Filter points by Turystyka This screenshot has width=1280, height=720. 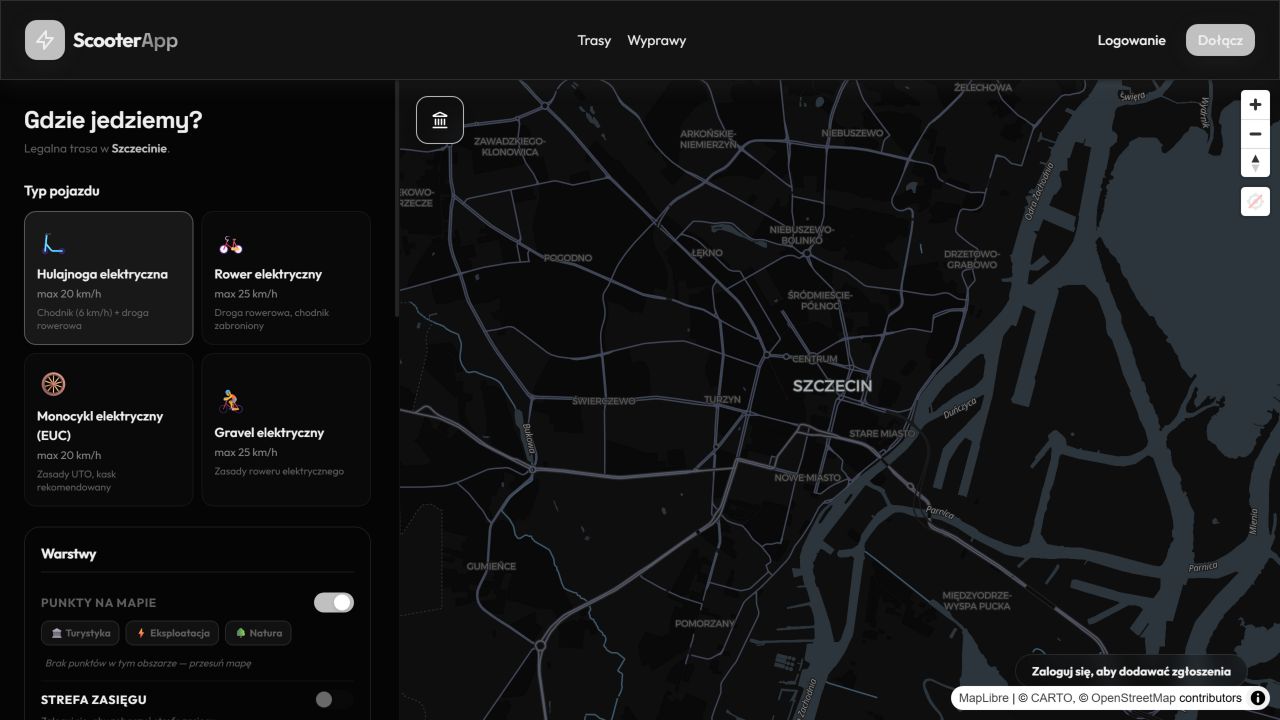80,633
